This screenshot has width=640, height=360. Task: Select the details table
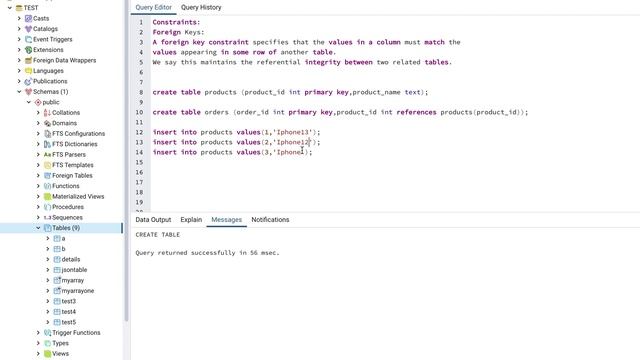click(71, 260)
